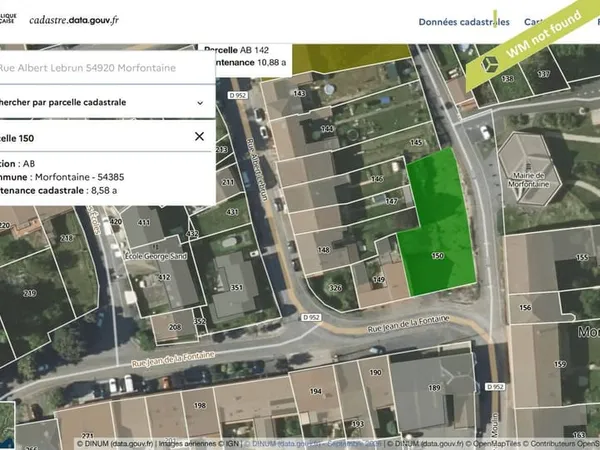Click the Rue Jean de la Fontaine label near D 952
The width and height of the screenshot is (600, 450).
coord(408,324)
